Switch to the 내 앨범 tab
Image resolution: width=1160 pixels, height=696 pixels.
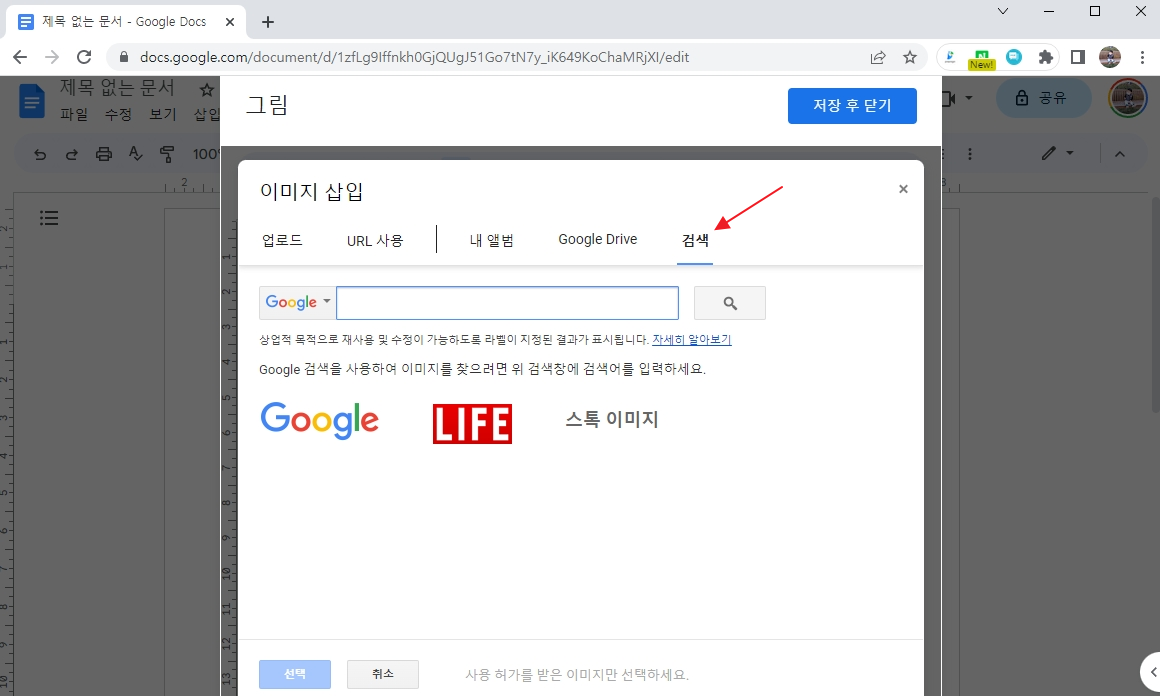[491, 239]
